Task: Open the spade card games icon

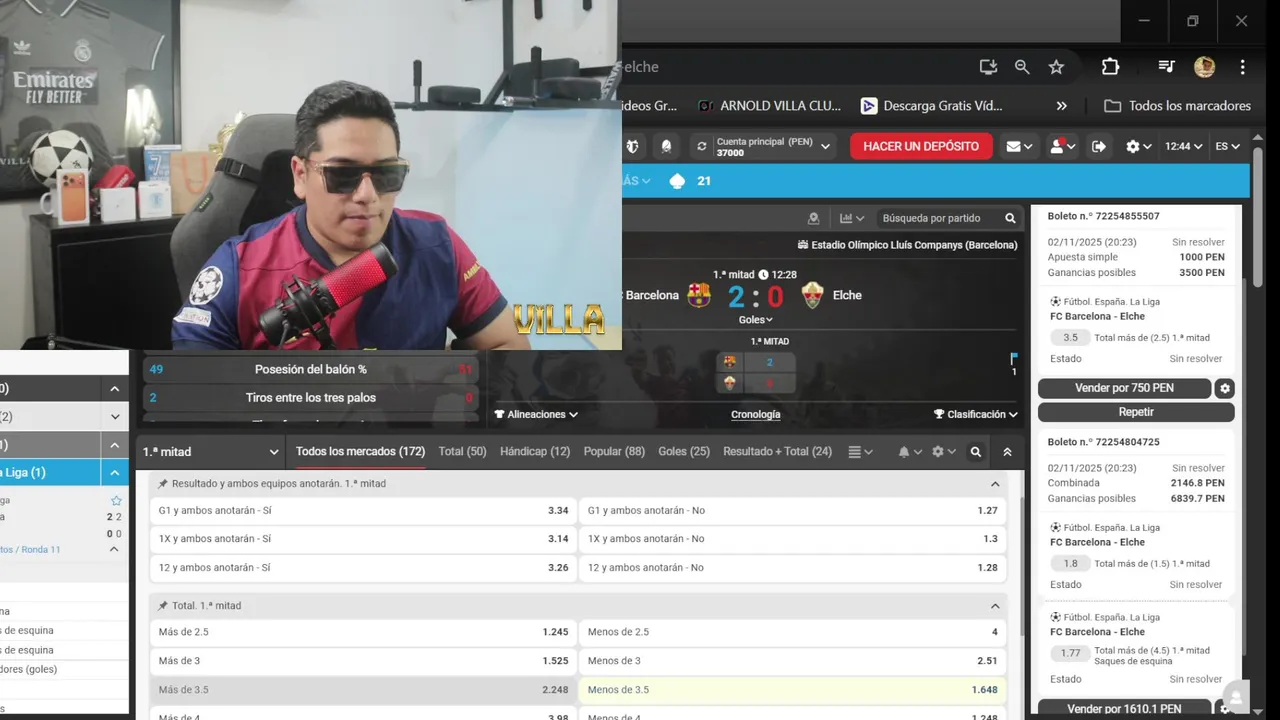Action: pos(677,181)
